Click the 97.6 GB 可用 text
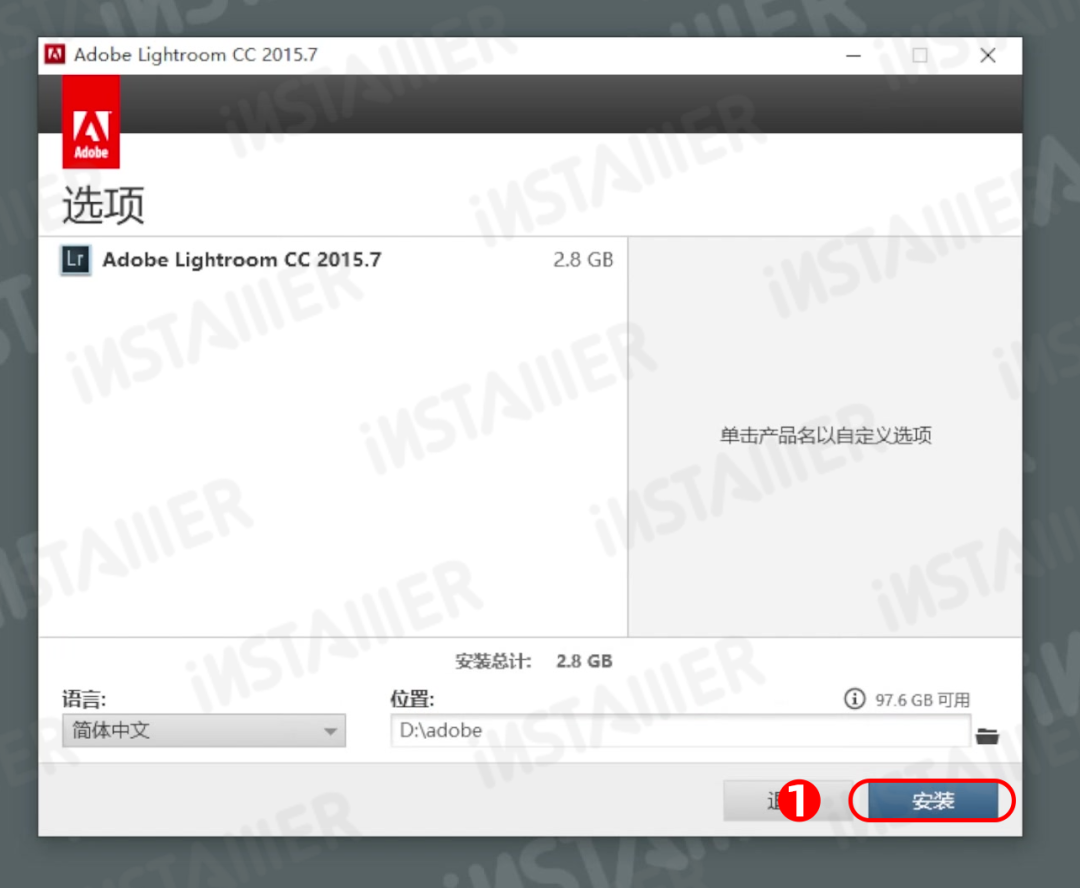The image size is (1080, 888). (x=922, y=700)
